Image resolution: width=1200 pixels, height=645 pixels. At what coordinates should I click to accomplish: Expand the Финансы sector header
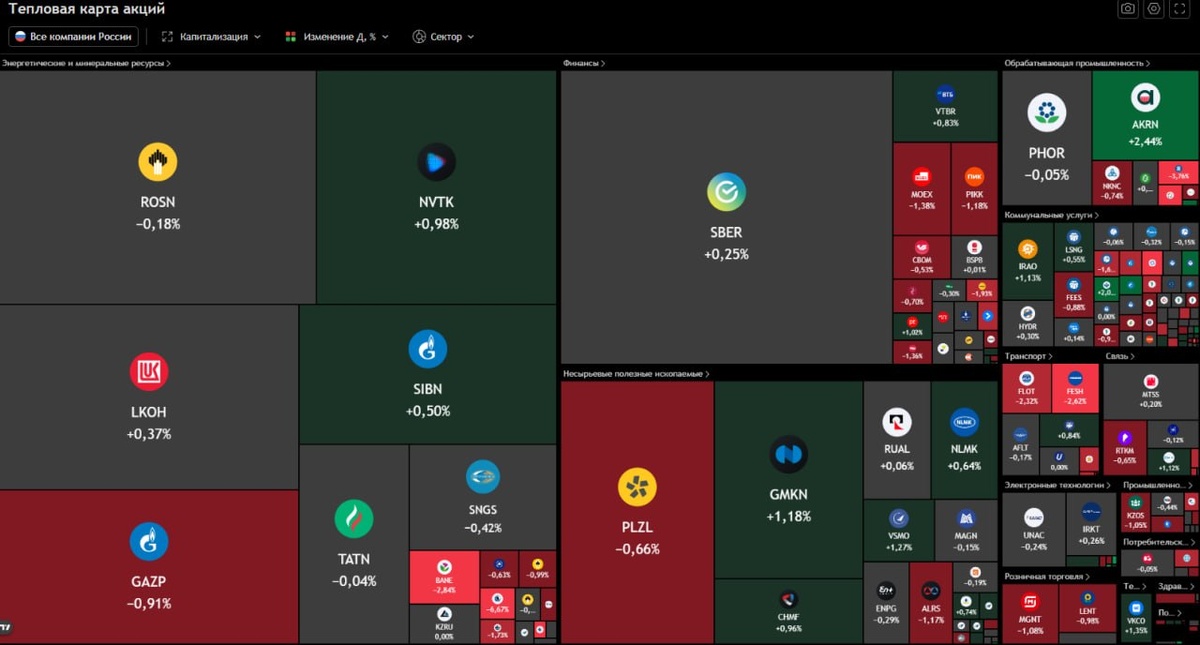coord(584,63)
